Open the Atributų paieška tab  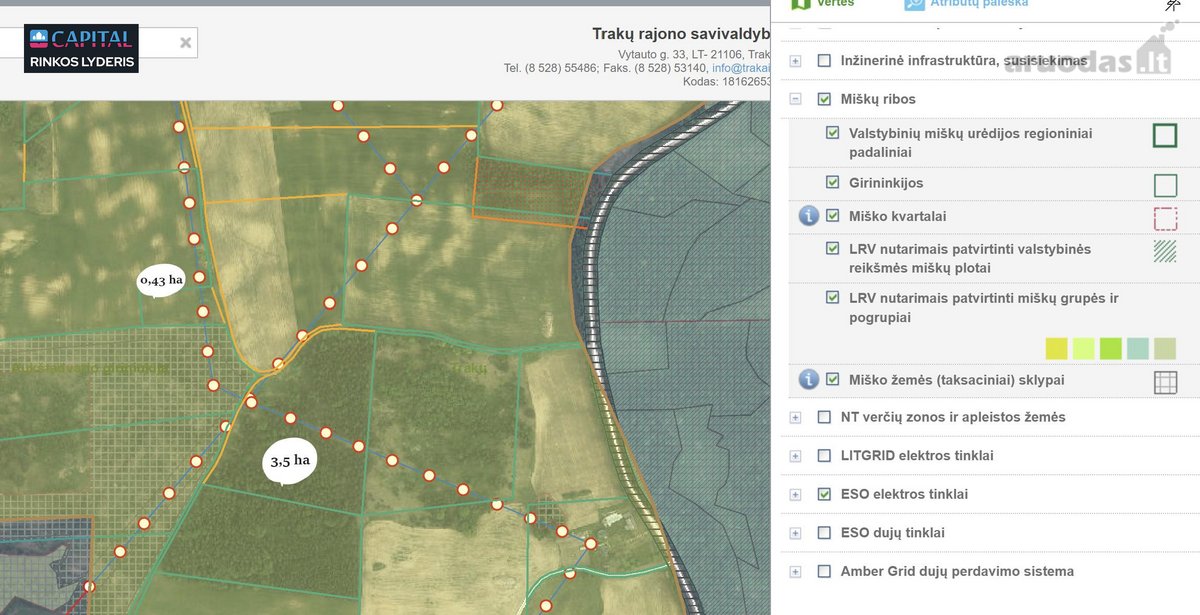pos(979,4)
